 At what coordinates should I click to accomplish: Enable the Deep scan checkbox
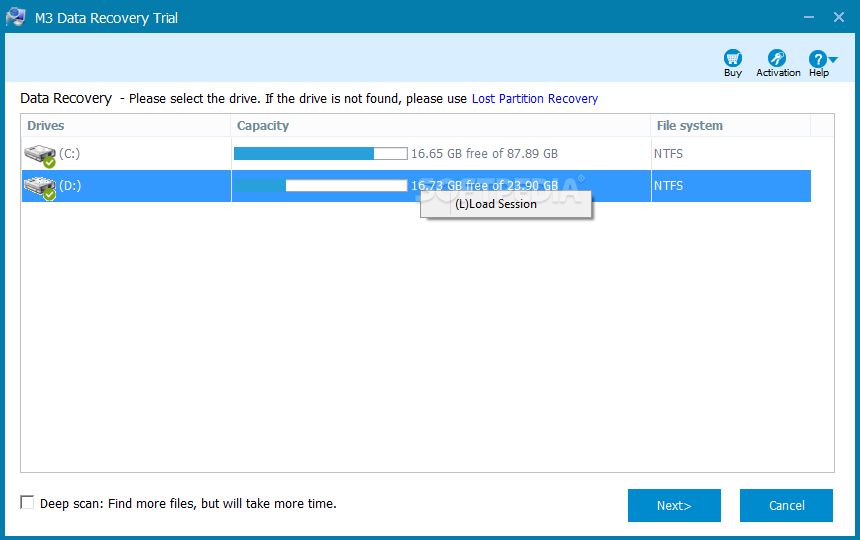pos(27,502)
